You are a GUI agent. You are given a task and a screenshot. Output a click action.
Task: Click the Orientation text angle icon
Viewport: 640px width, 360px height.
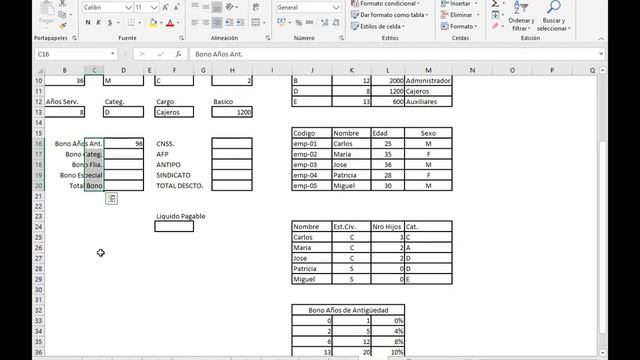click(230, 7)
